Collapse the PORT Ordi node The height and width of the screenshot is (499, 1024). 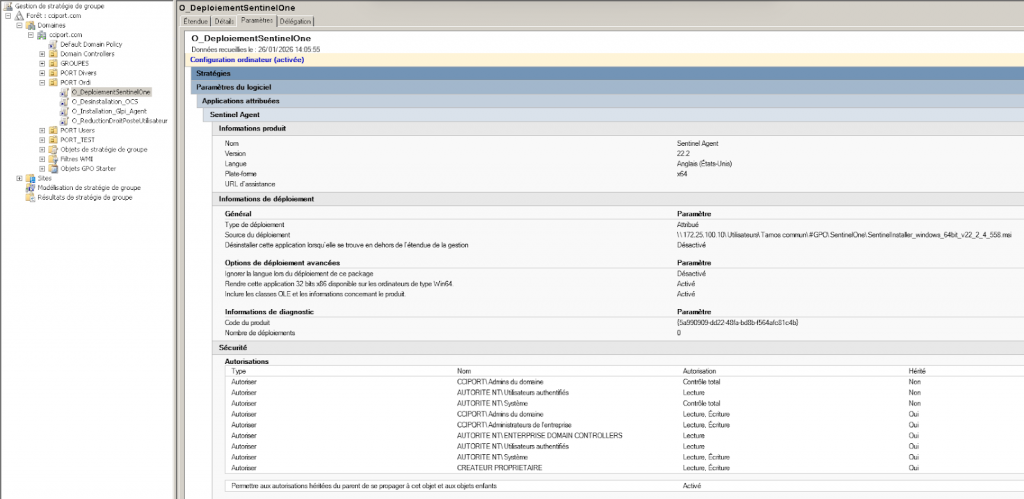(x=42, y=83)
